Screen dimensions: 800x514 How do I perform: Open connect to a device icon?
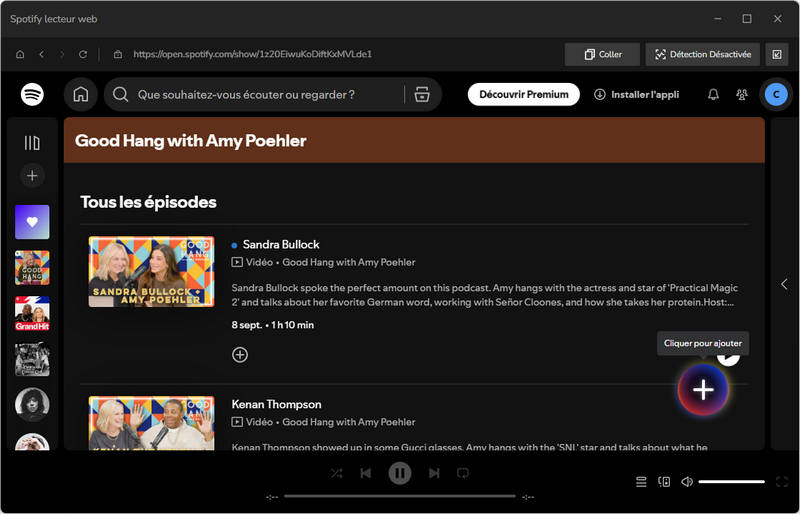tap(664, 482)
